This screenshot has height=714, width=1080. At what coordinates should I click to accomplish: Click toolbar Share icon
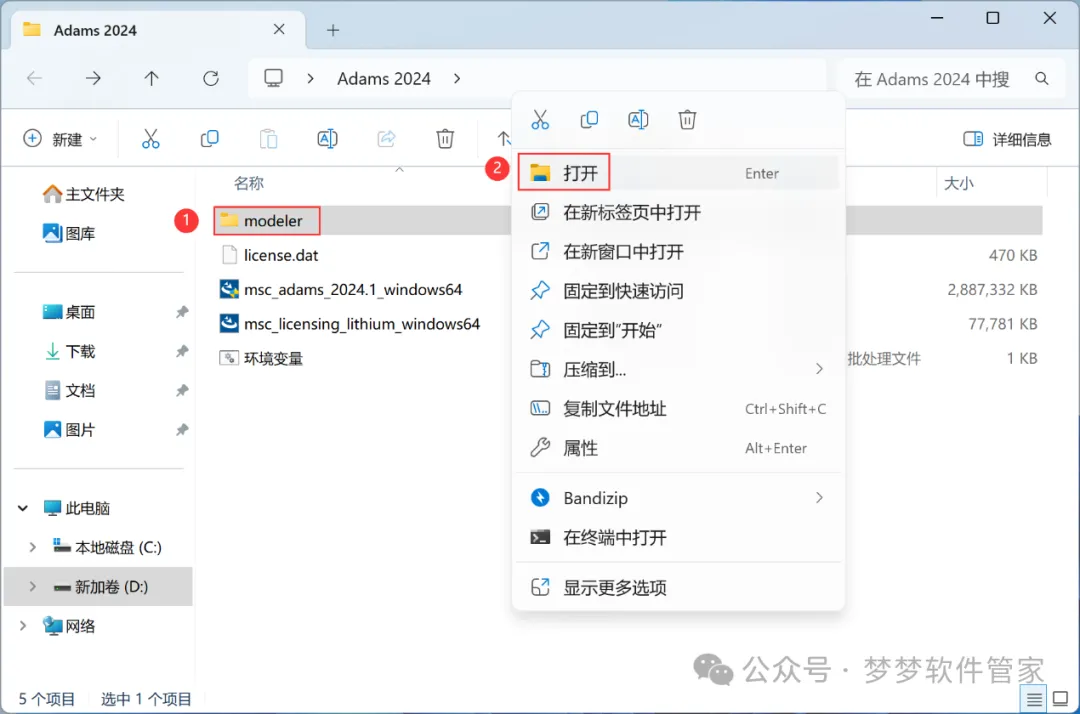coord(386,138)
